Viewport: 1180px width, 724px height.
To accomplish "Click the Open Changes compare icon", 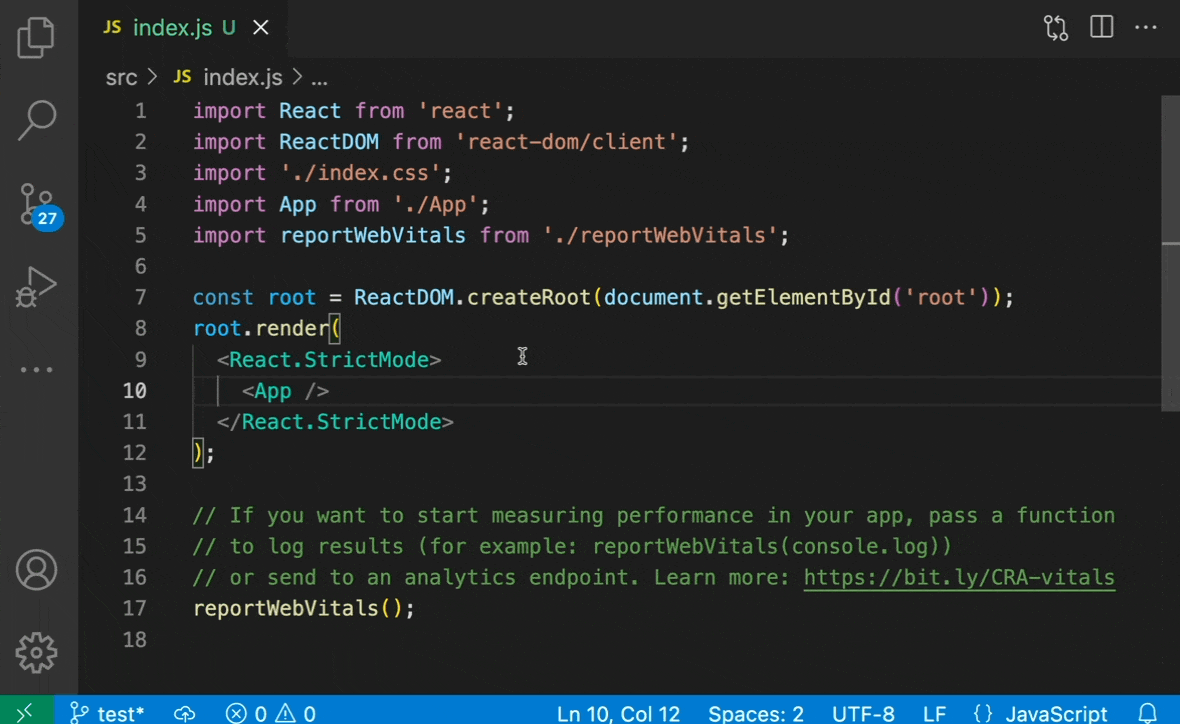I will [x=1056, y=27].
